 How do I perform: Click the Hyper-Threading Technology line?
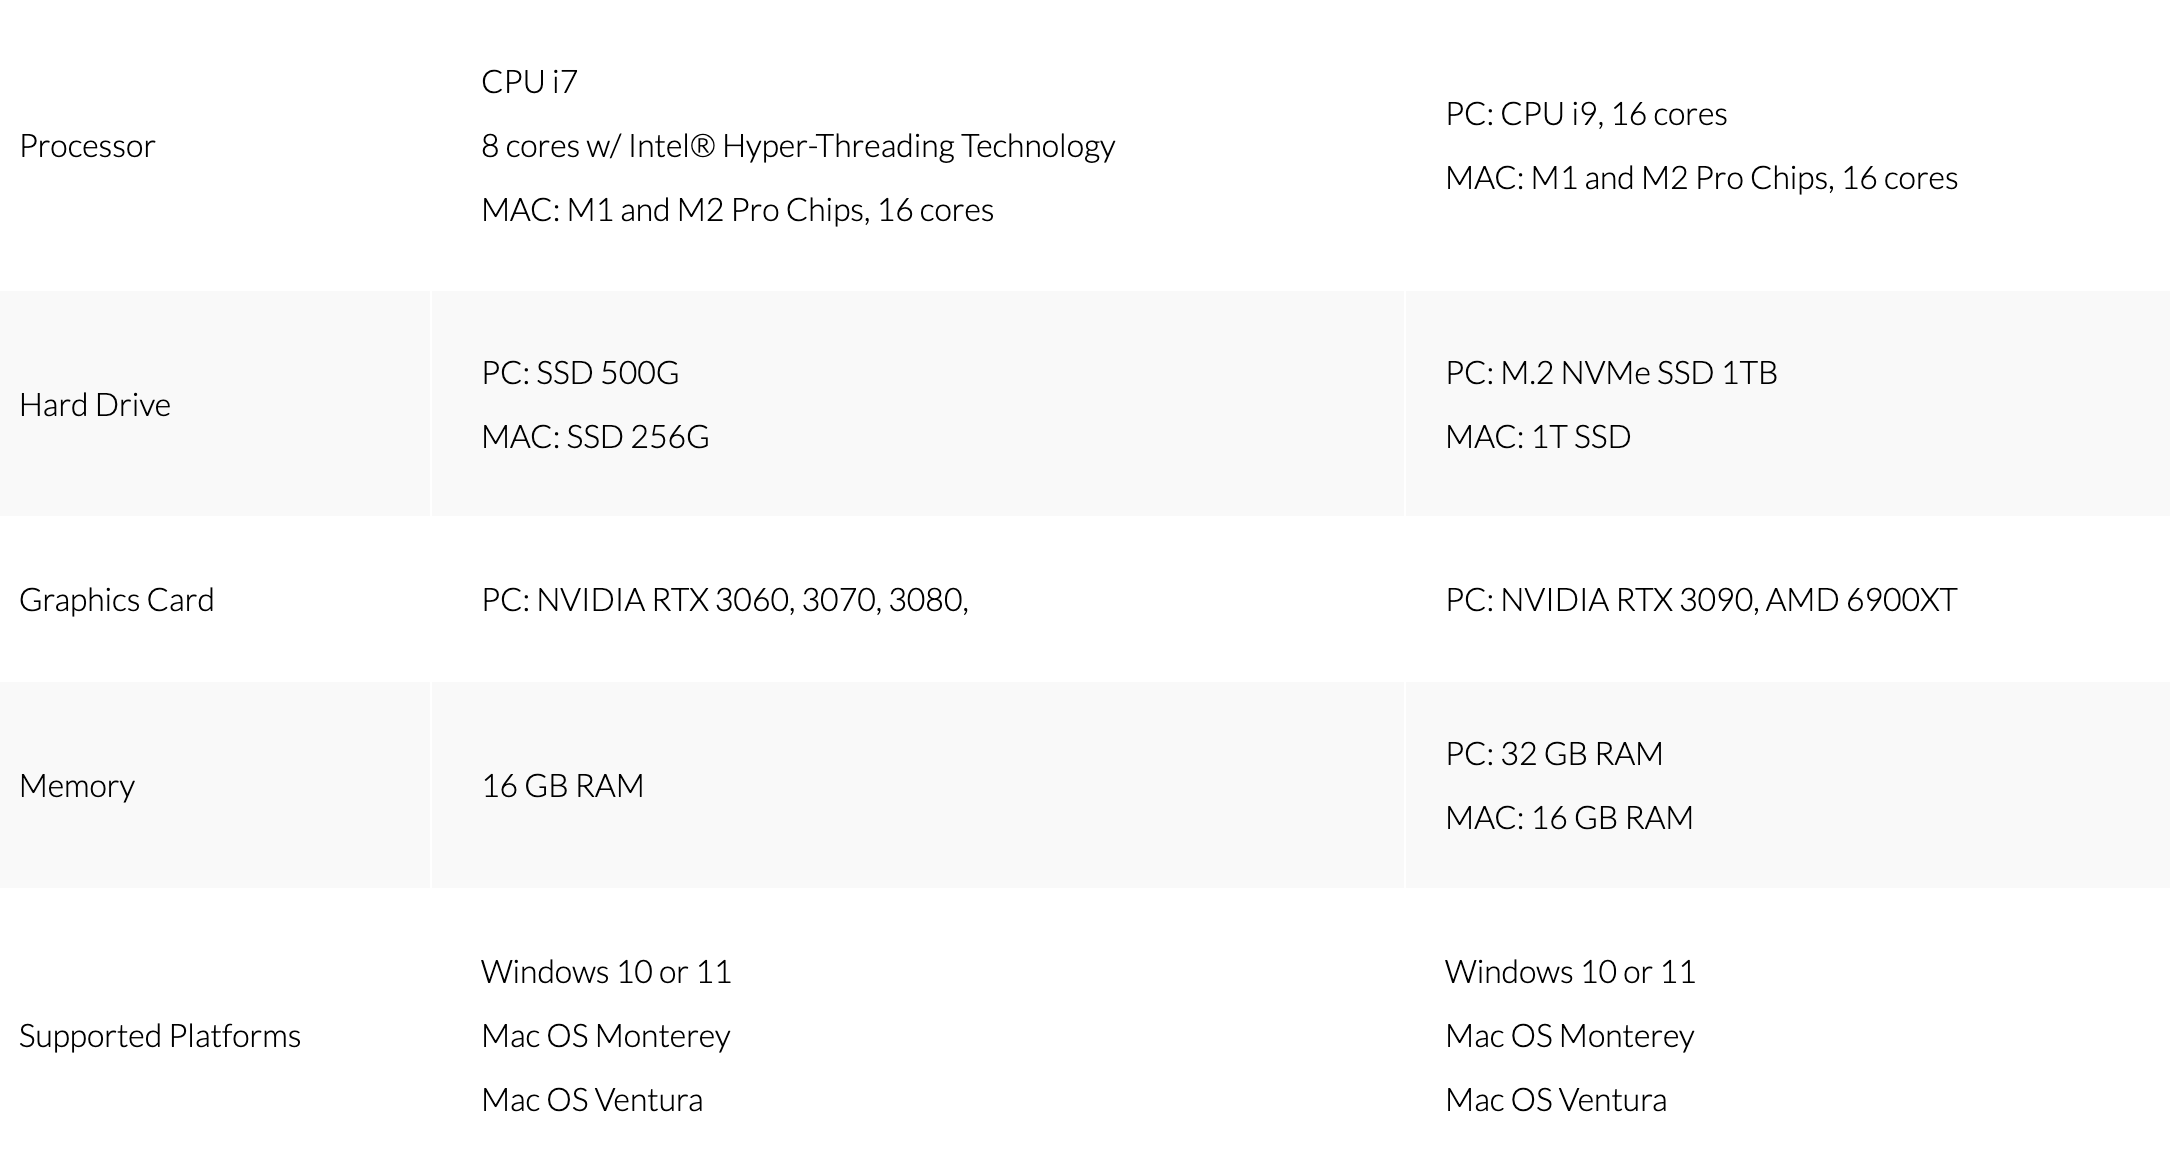point(798,146)
